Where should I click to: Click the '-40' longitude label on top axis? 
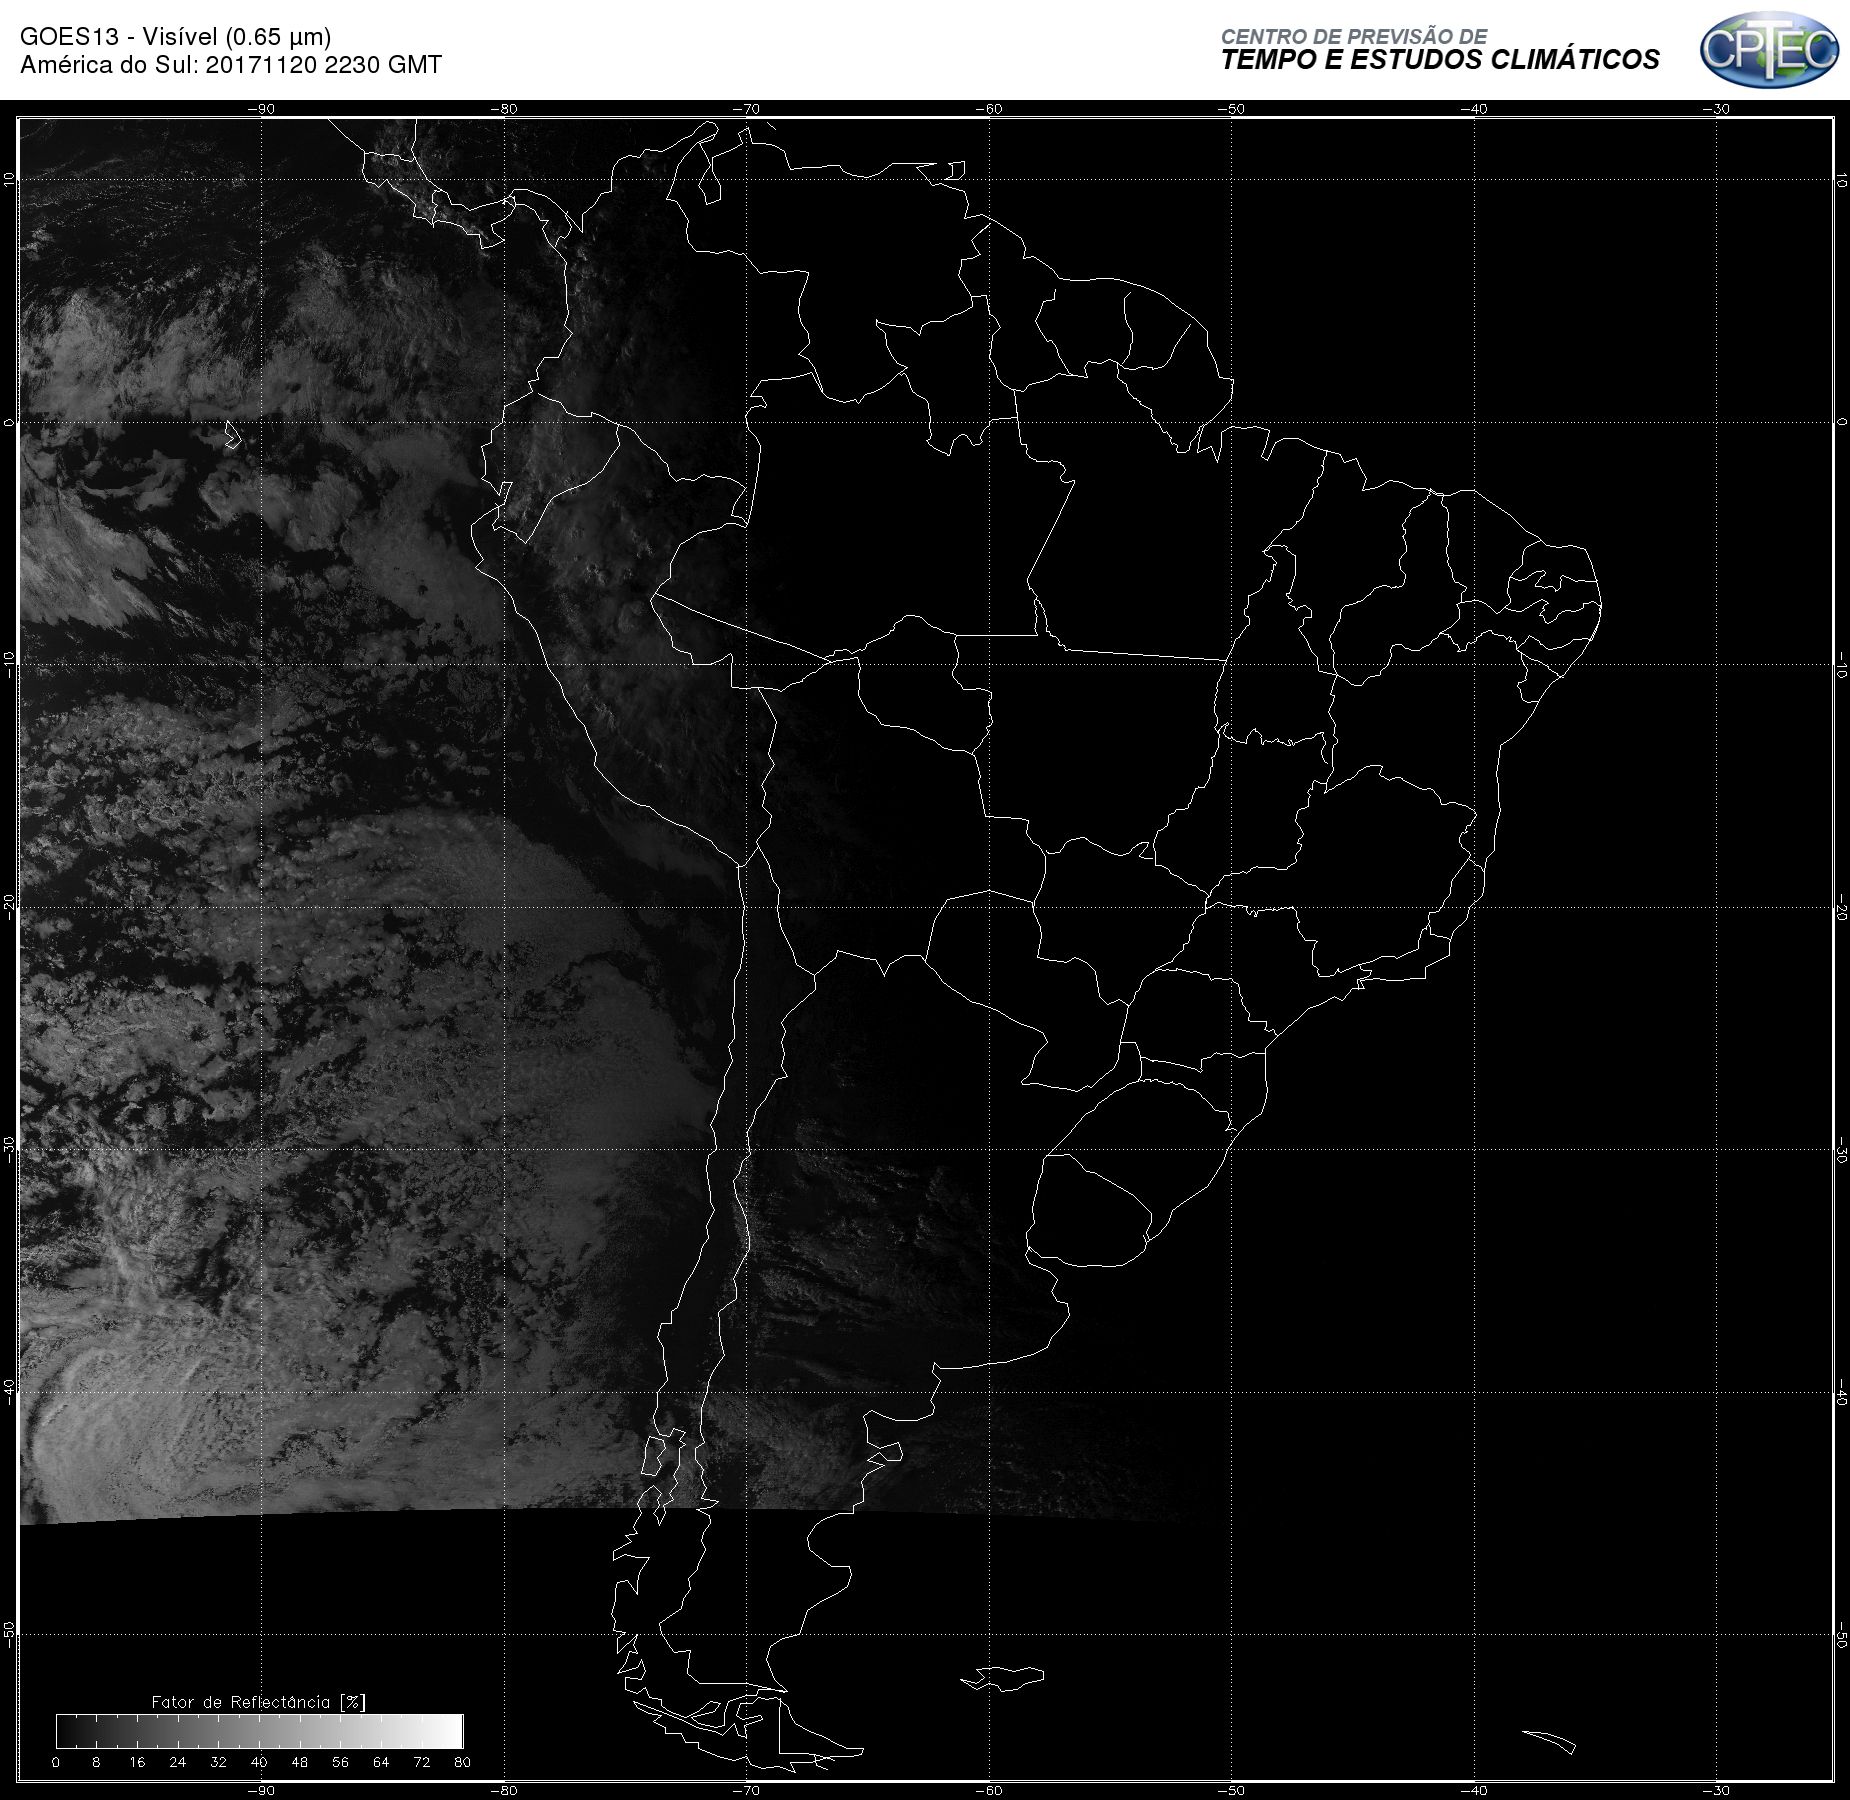pos(1474,109)
